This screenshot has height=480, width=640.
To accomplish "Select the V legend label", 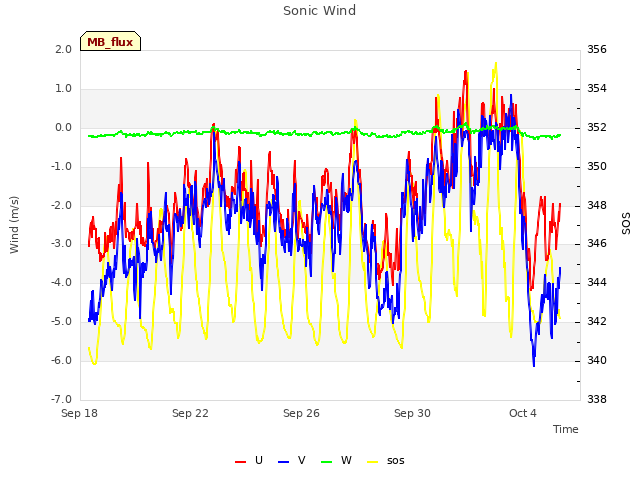I will click(302, 460).
